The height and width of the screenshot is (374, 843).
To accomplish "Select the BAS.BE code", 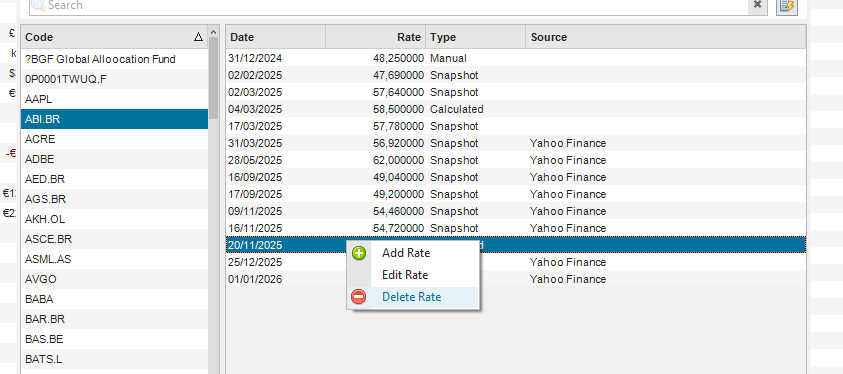I will point(114,339).
